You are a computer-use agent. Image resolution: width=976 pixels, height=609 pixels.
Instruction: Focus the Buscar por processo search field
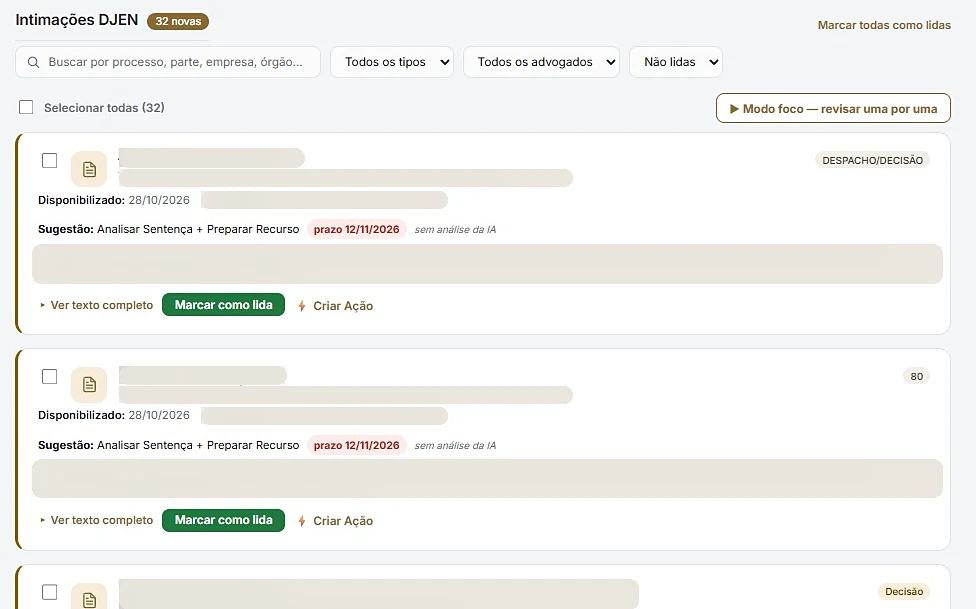click(x=168, y=62)
